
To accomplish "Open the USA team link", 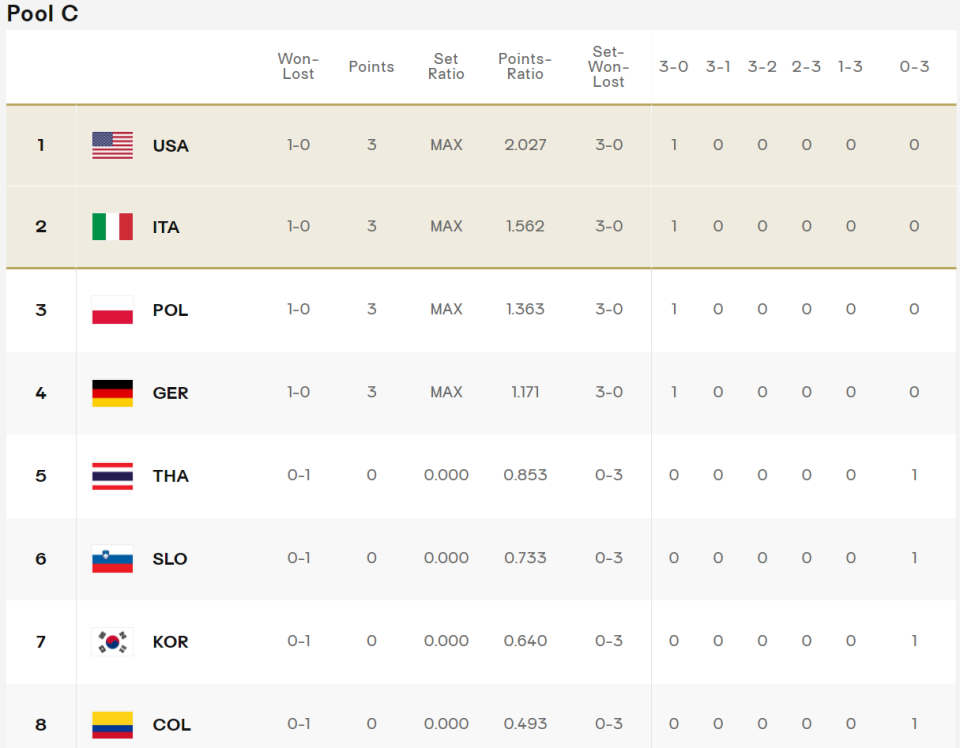I will click(x=170, y=146).
